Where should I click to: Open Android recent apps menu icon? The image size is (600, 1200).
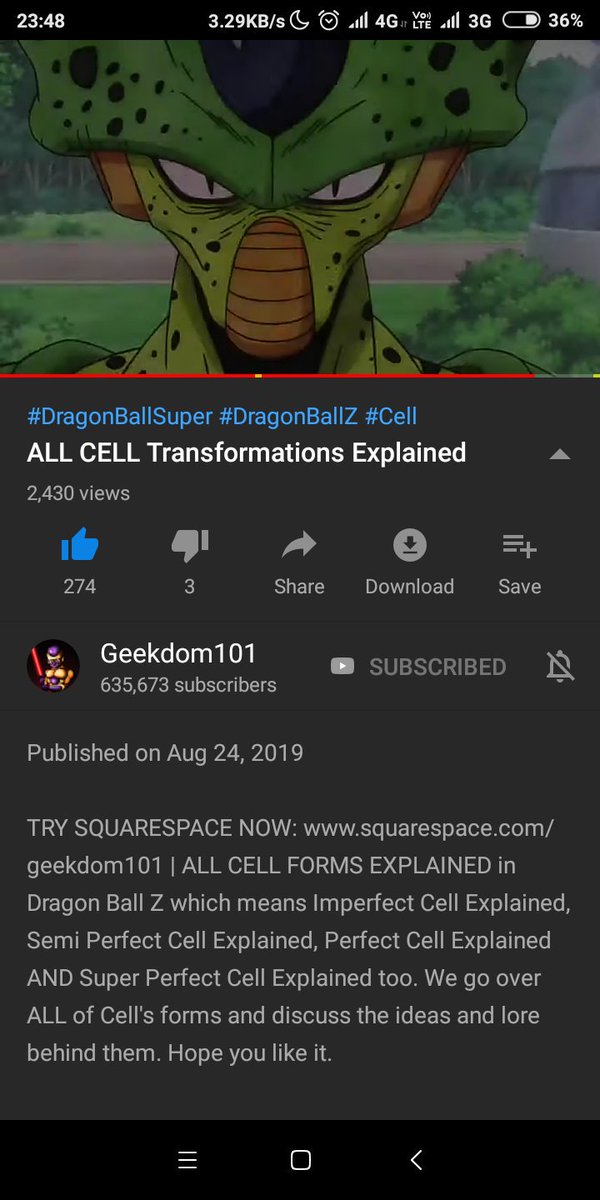pos(187,1160)
